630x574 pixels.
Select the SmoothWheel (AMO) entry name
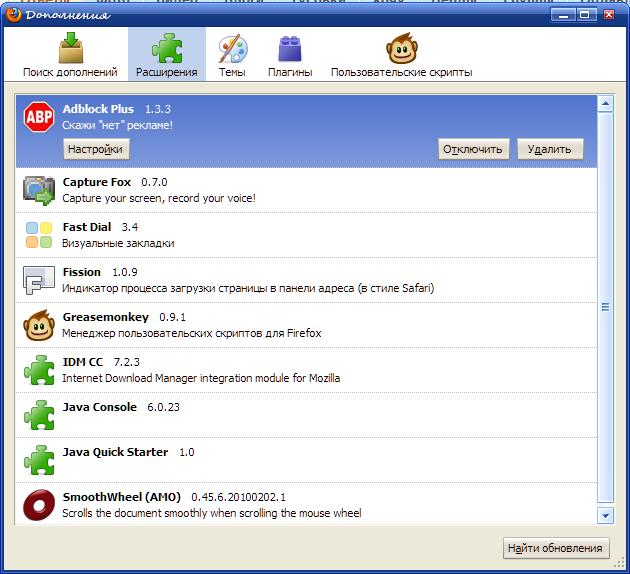[x=121, y=497]
